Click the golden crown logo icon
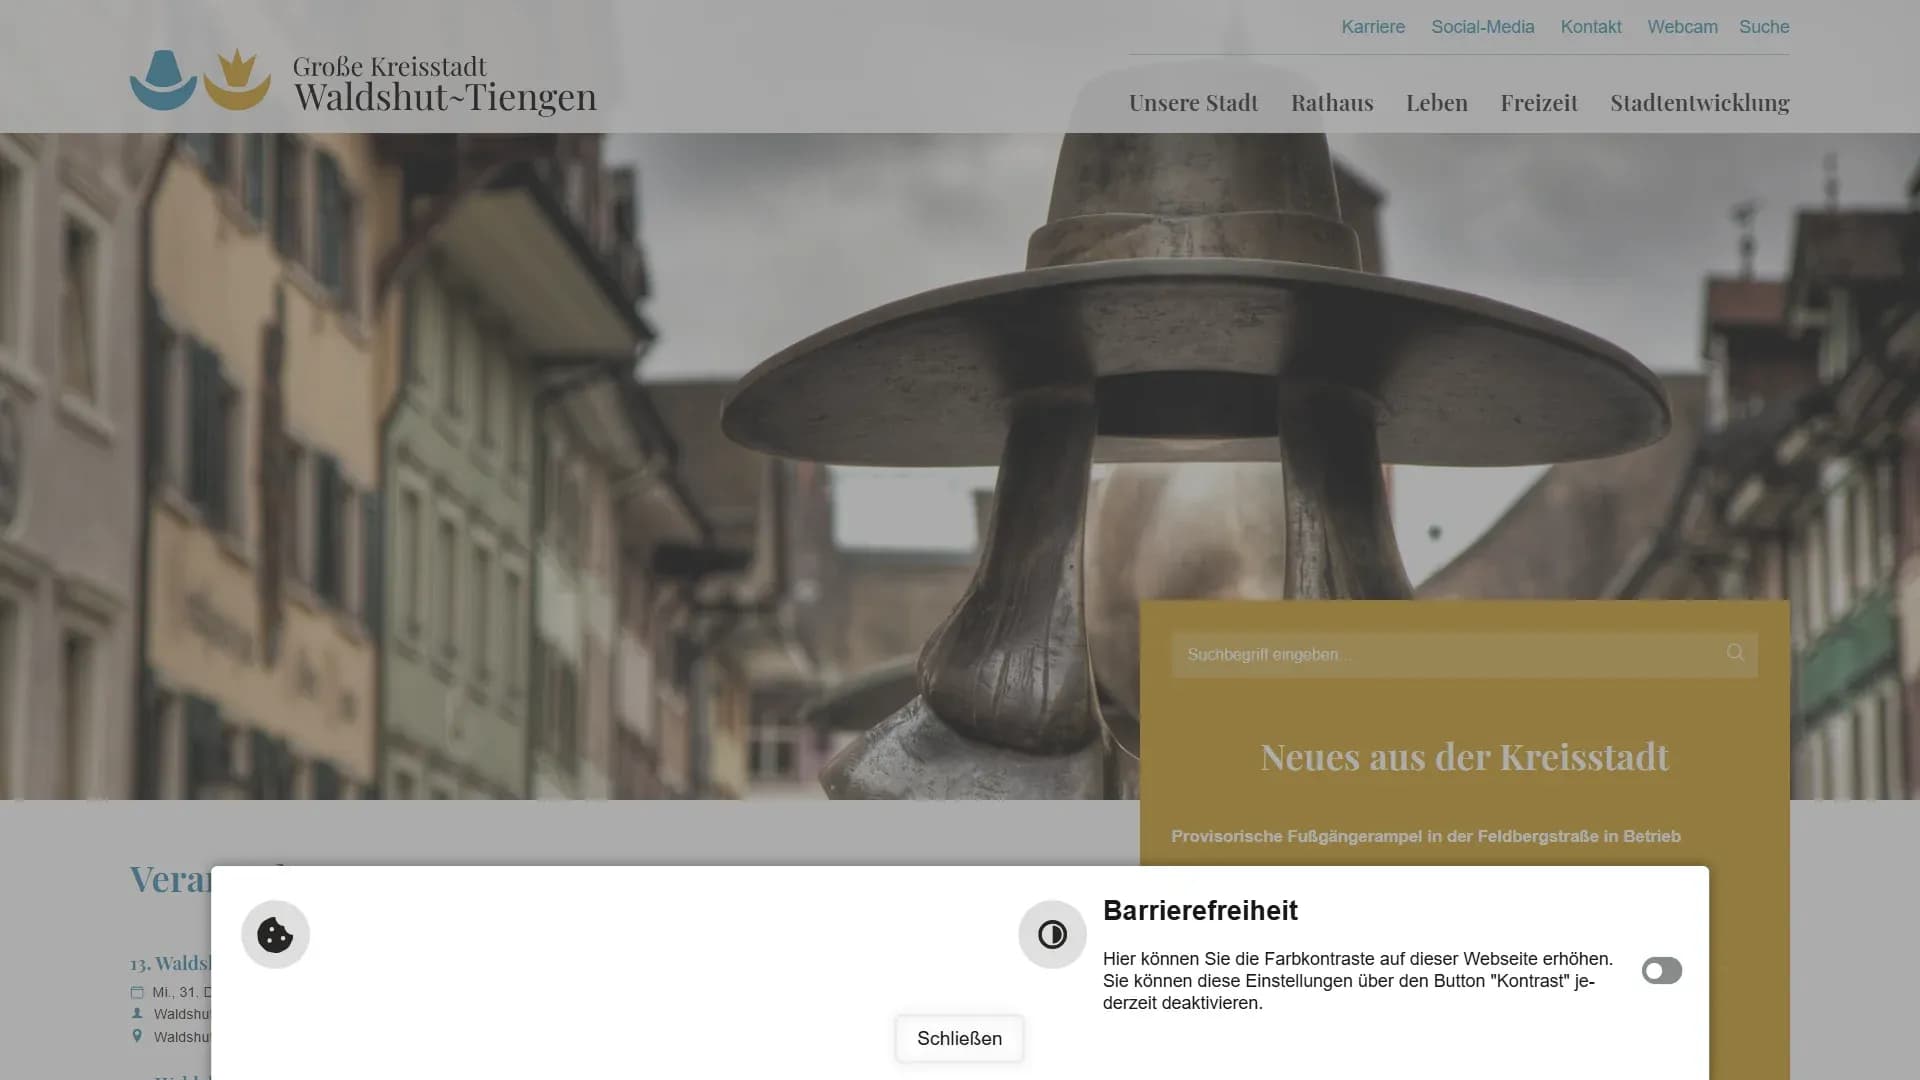Screen dimensions: 1920x1080 point(237,80)
